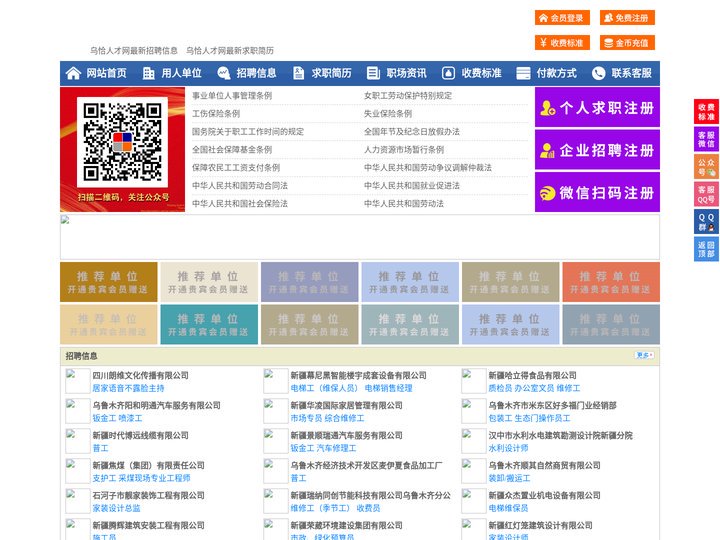This screenshot has width=720, height=540.
Task: Click the QR code image
Action: point(122,142)
